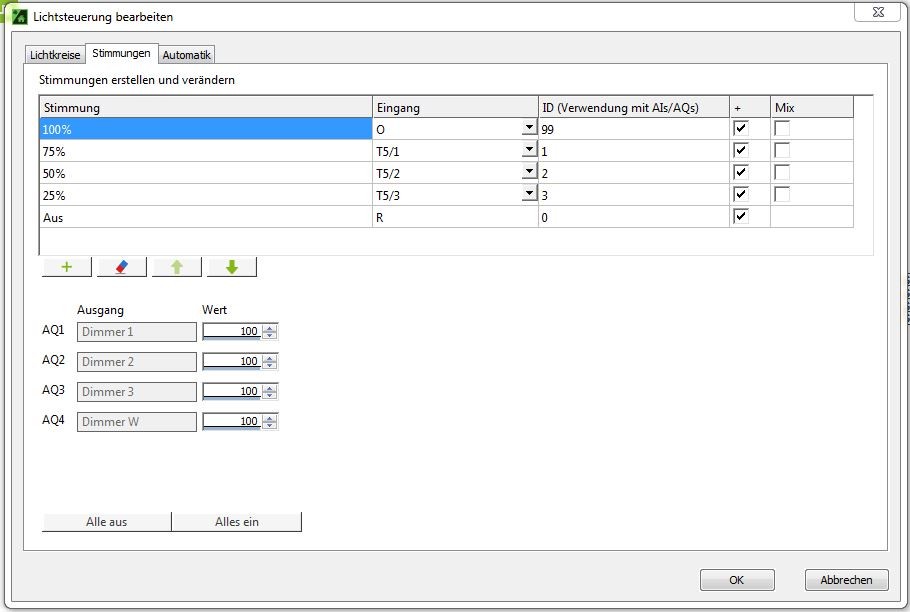Toggle the + checkbox in the 25% row
This screenshot has height=612, width=910.
pos(741,194)
